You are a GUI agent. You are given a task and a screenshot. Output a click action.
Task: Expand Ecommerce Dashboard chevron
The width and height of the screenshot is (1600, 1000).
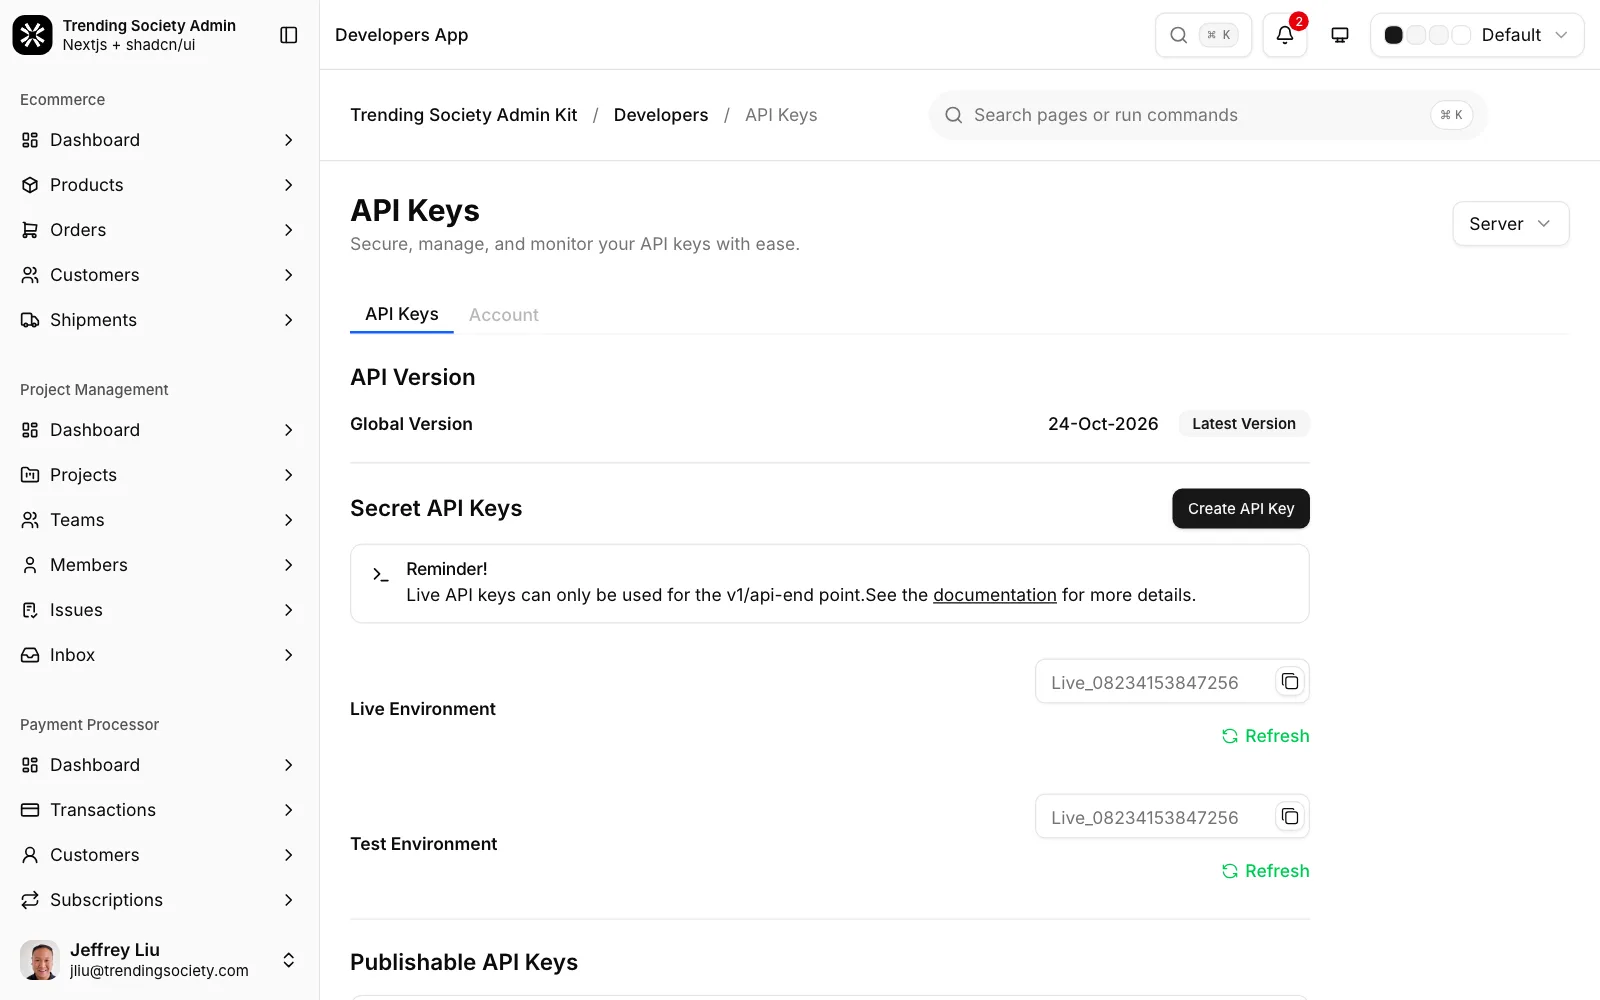pyautogui.click(x=288, y=140)
